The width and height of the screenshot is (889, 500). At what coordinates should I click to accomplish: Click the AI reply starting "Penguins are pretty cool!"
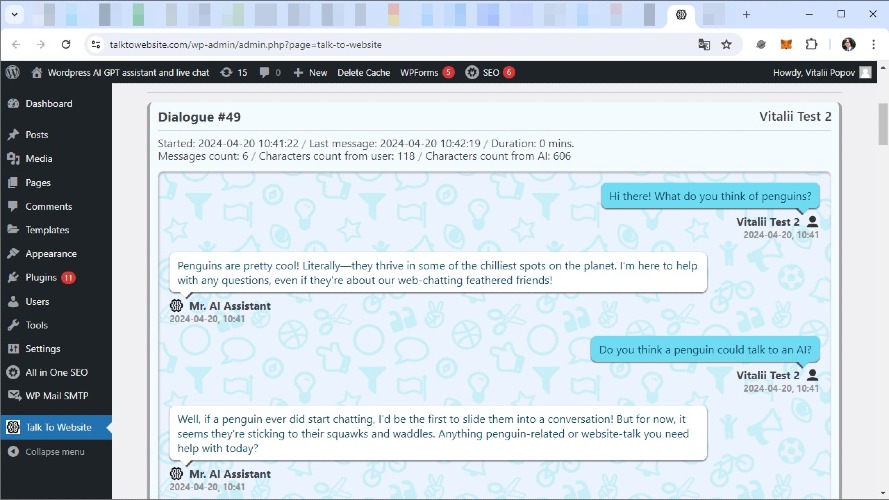point(438,273)
